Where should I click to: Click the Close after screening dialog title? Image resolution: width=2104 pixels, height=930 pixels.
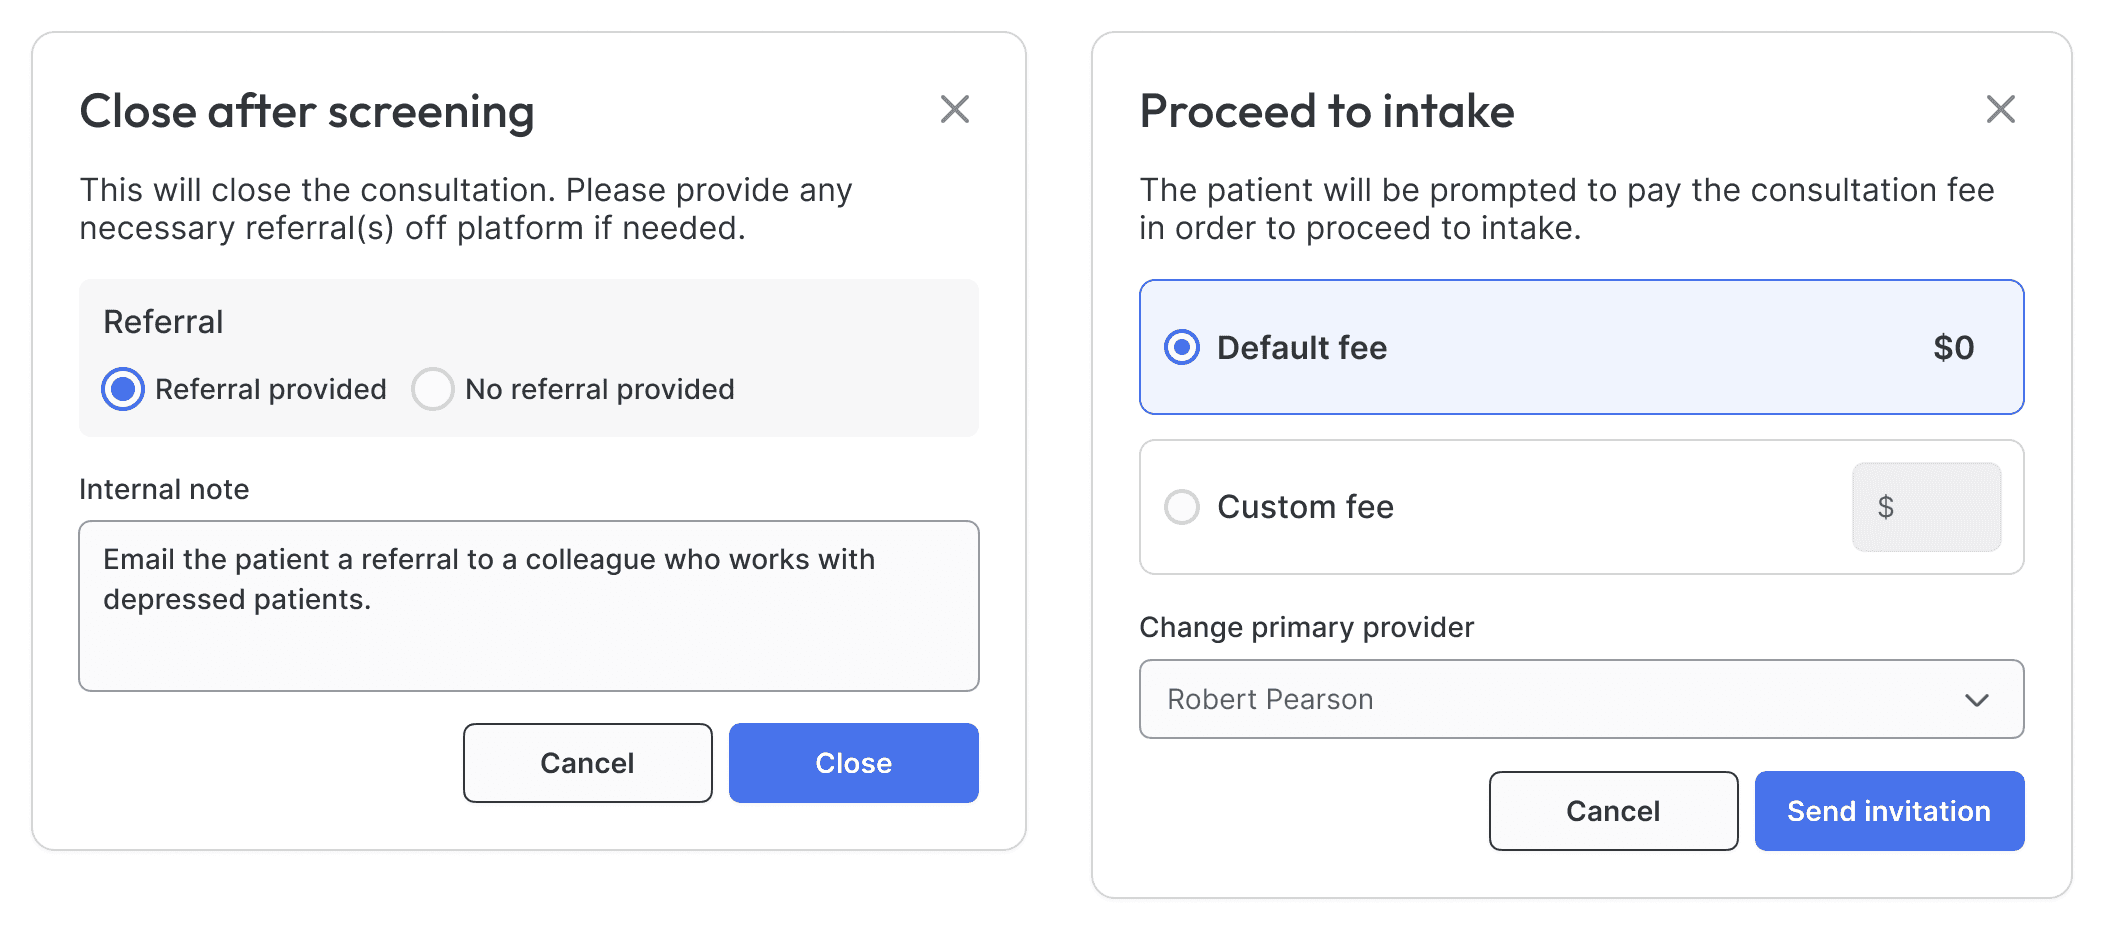pyautogui.click(x=307, y=111)
